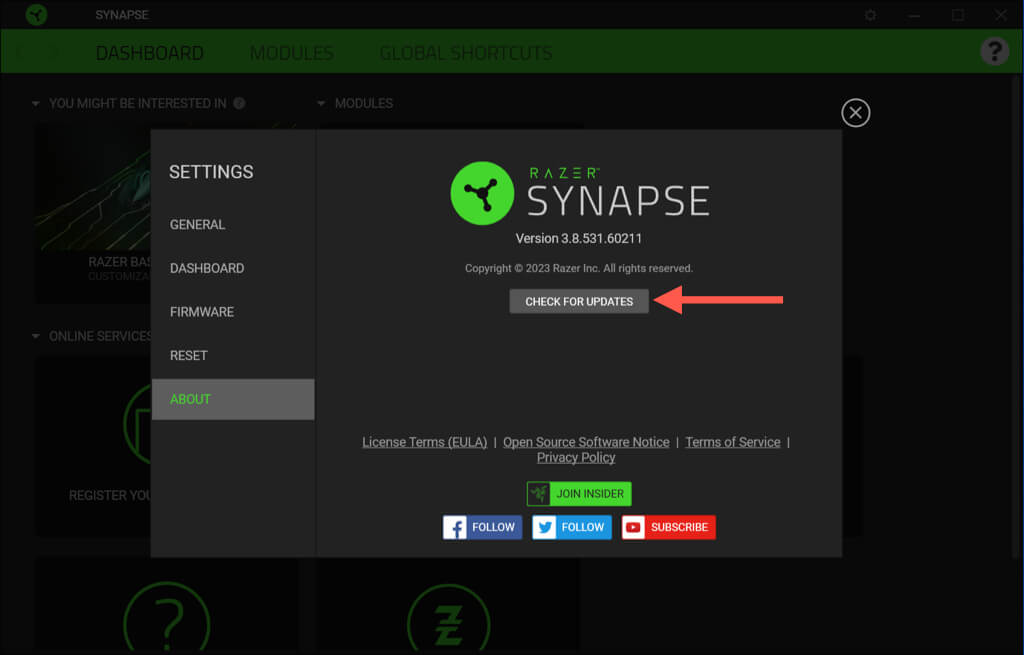The width and height of the screenshot is (1024, 655).
Task: Click the Facebook logo icon
Action: (x=455, y=527)
